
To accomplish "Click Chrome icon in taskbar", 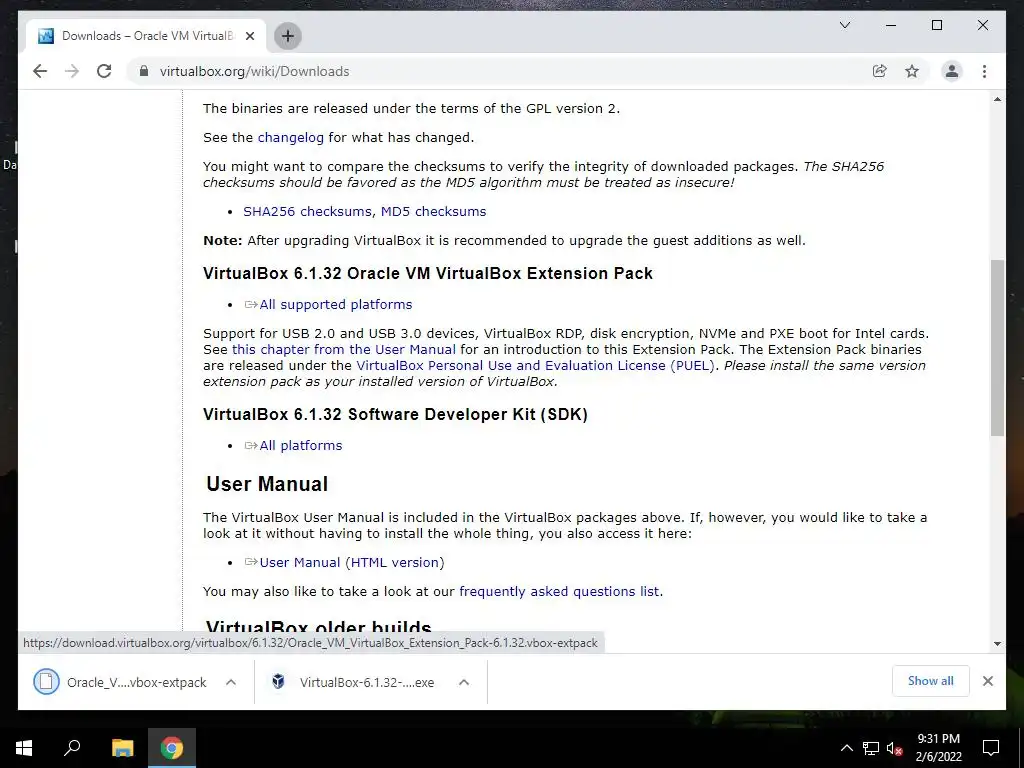I will click(172, 748).
